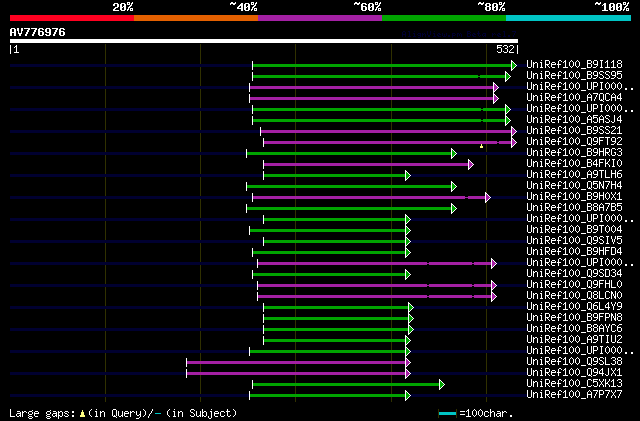
Task: Select the UniRef100_B9HRG3 label
Action: point(574,153)
